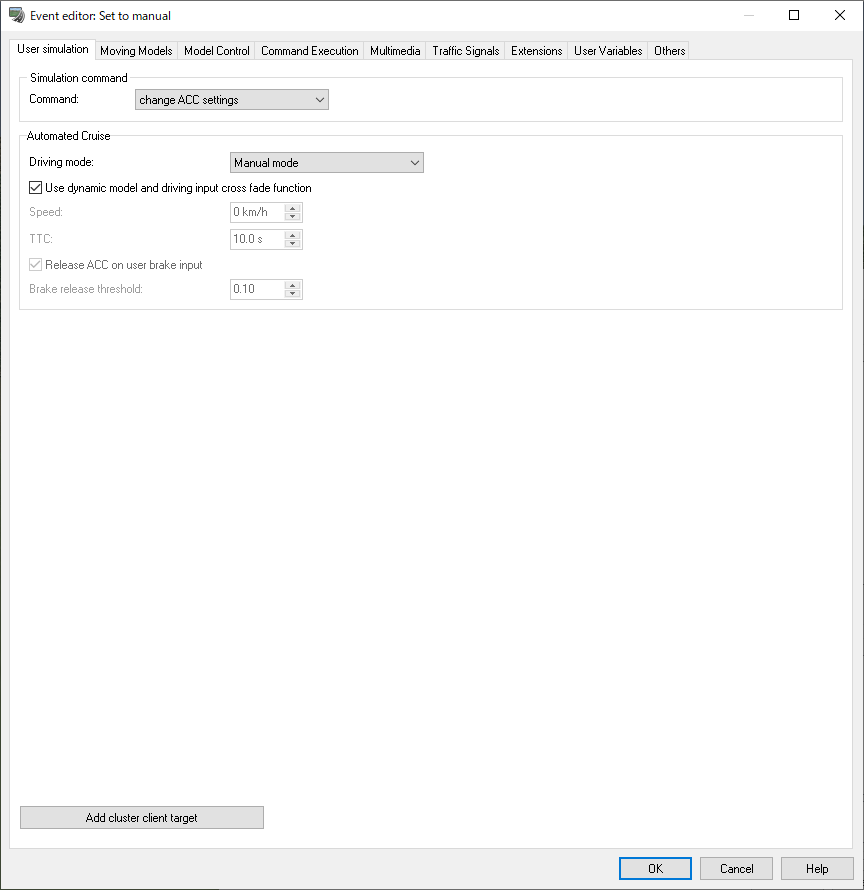The height and width of the screenshot is (890, 864).
Task: Click the 'Simulation command' group title
Action: (79, 78)
